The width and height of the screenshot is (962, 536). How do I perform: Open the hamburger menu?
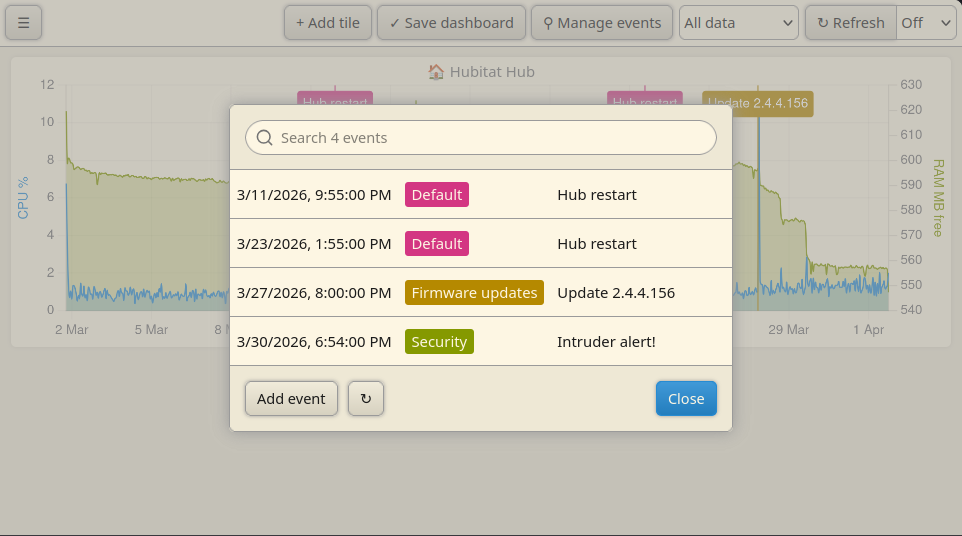(x=23, y=23)
